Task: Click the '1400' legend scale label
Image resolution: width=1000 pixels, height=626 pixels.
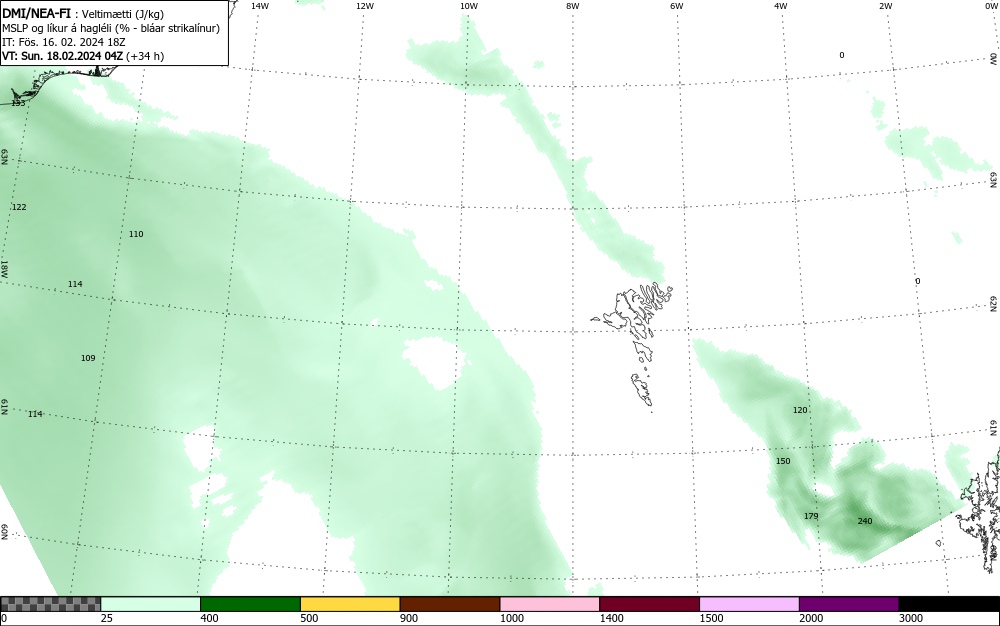Action: click(x=612, y=618)
